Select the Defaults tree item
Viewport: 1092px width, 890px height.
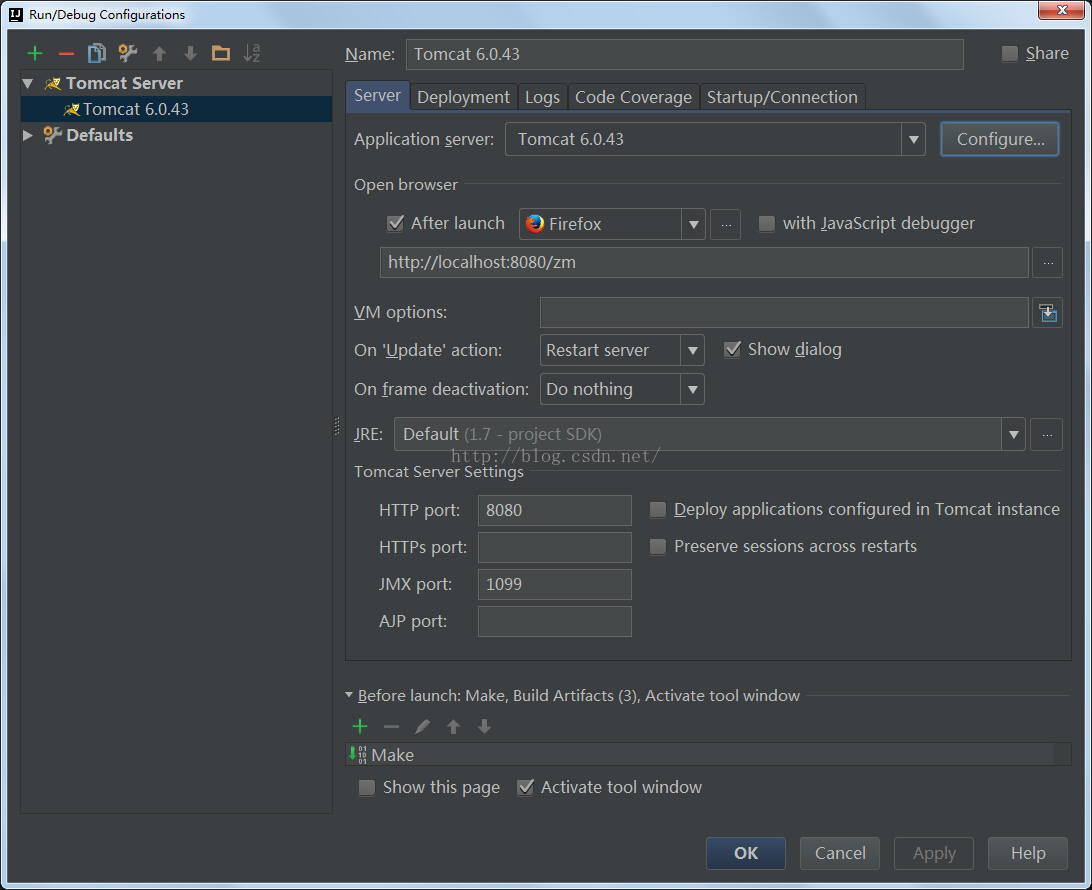tap(99, 135)
